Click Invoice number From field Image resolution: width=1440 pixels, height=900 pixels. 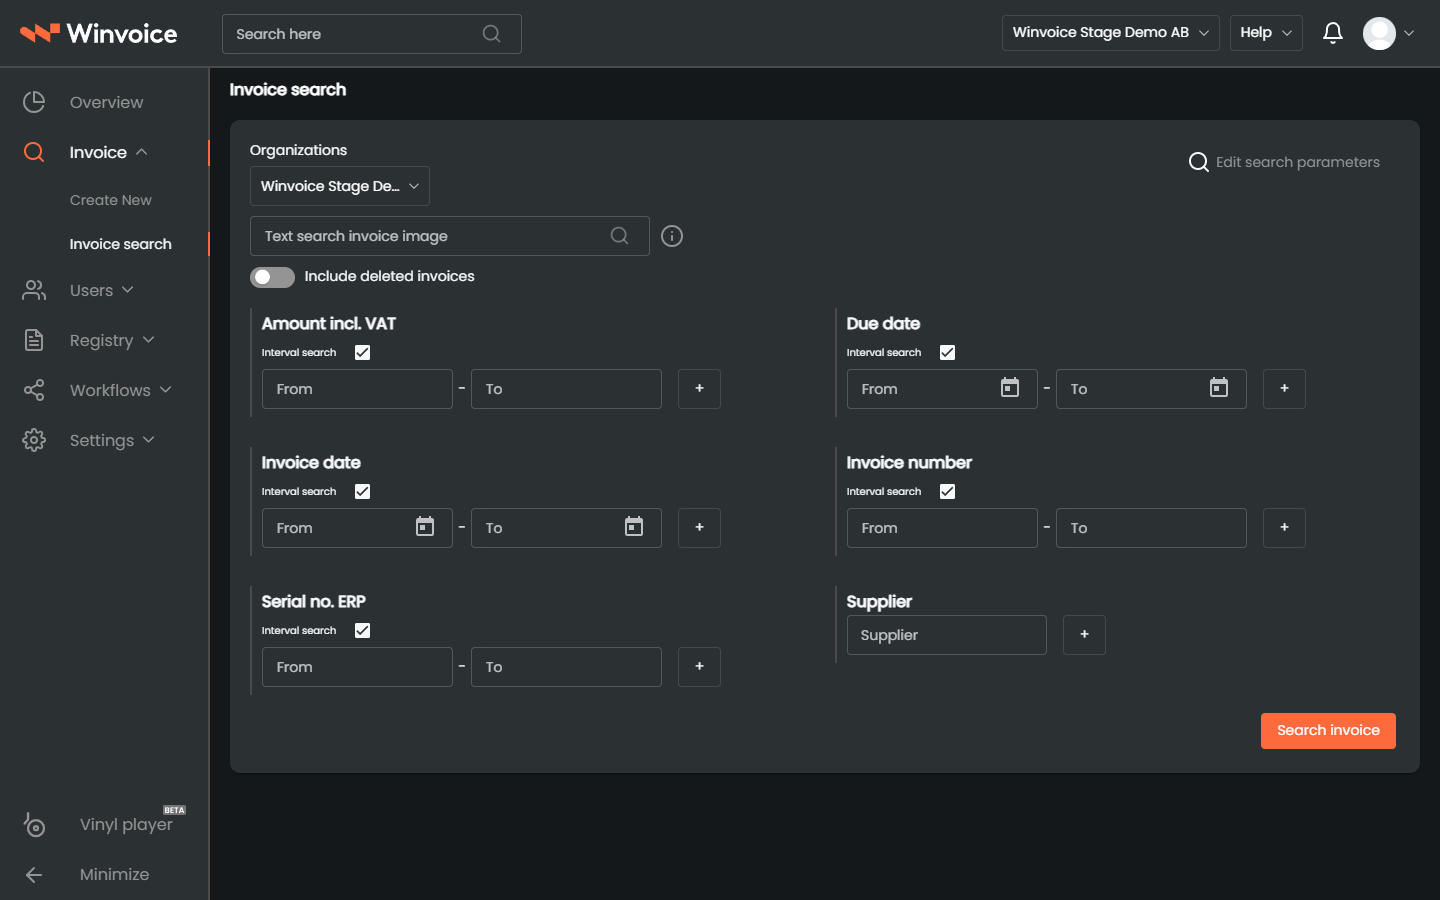tap(942, 528)
